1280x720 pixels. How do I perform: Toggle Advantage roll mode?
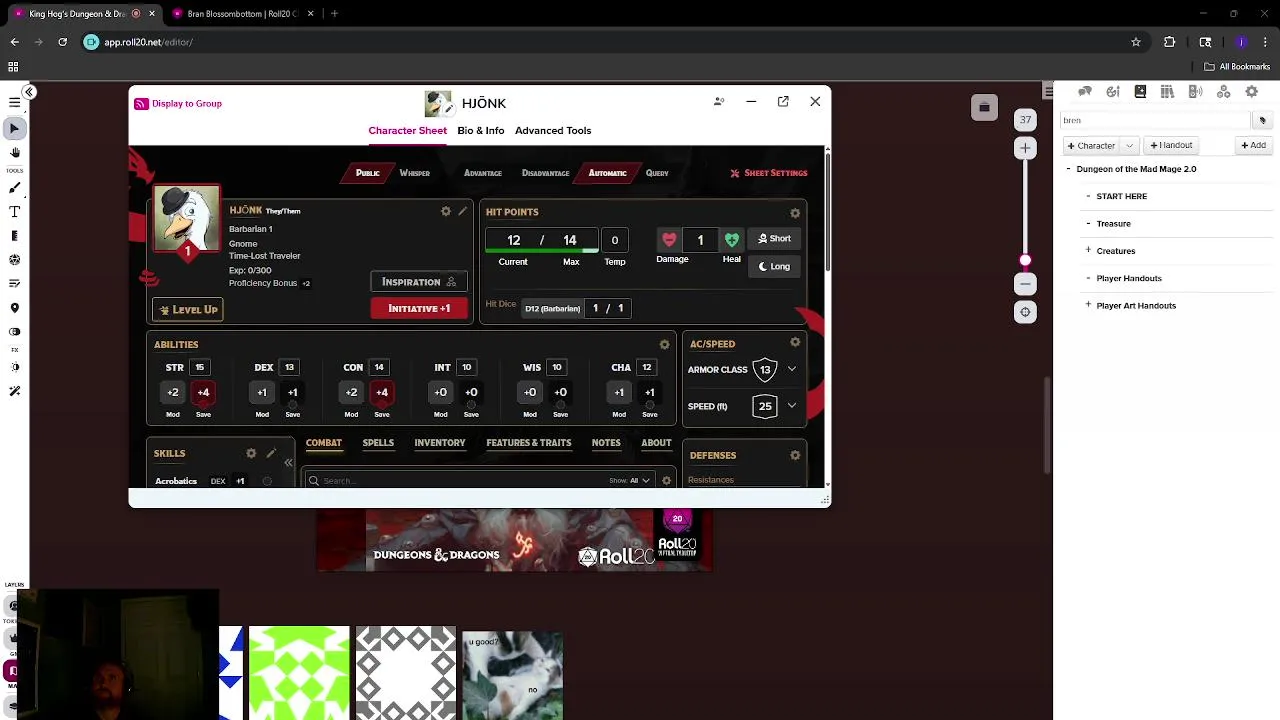[483, 173]
